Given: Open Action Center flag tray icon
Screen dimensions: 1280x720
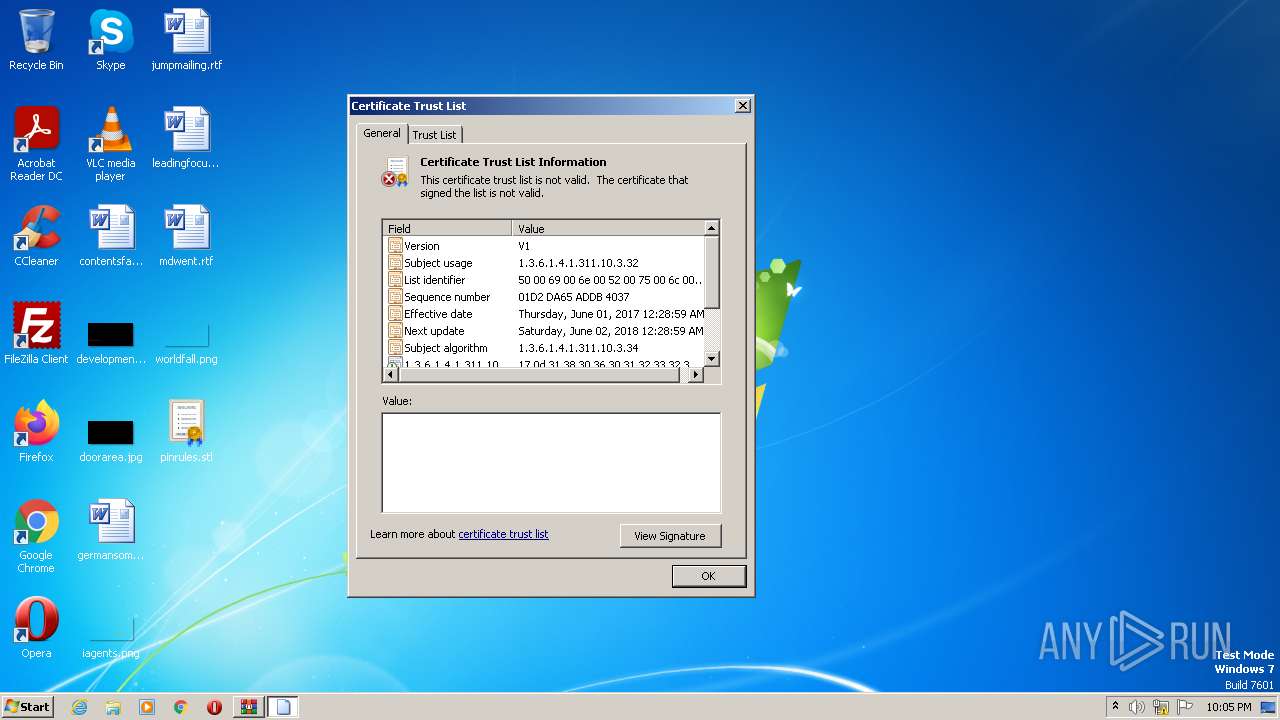Looking at the screenshot, I should 1185,707.
